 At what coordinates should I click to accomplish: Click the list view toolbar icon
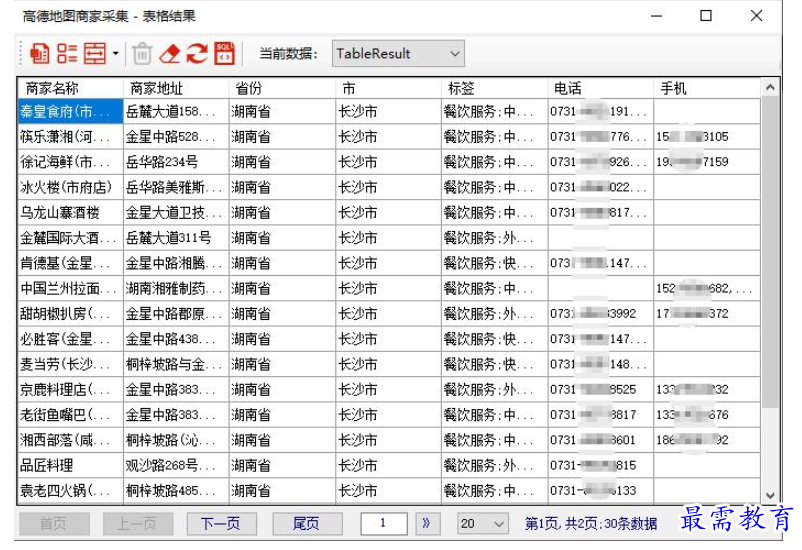(67, 53)
